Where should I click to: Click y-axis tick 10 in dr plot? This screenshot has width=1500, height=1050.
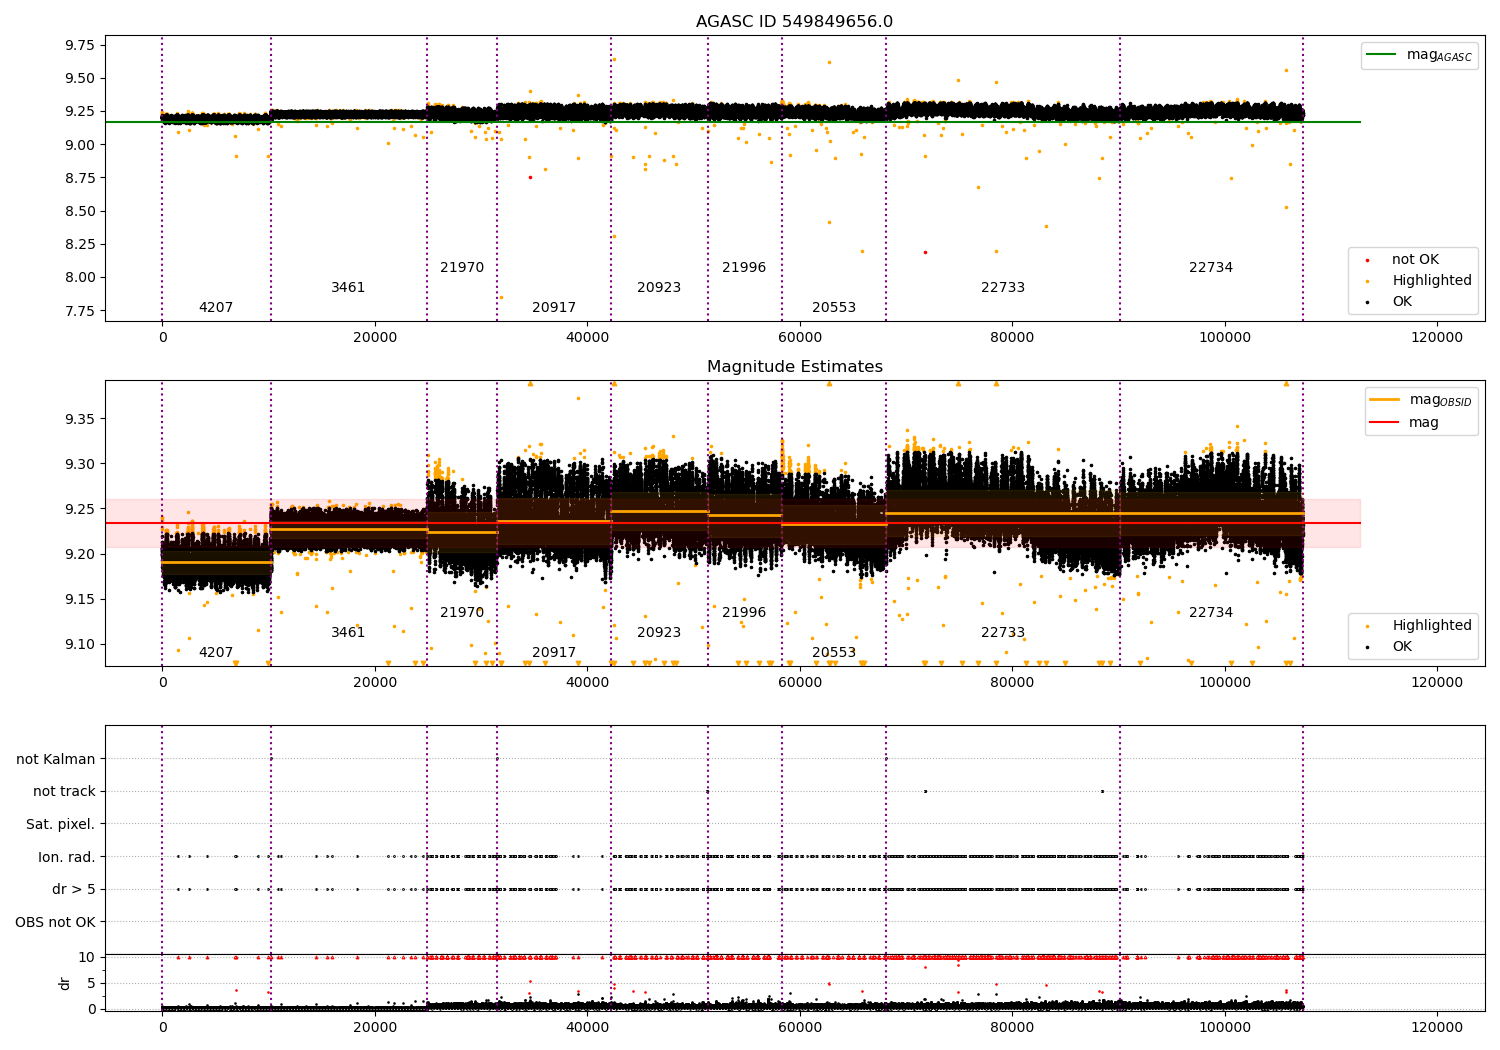[x=87, y=957]
